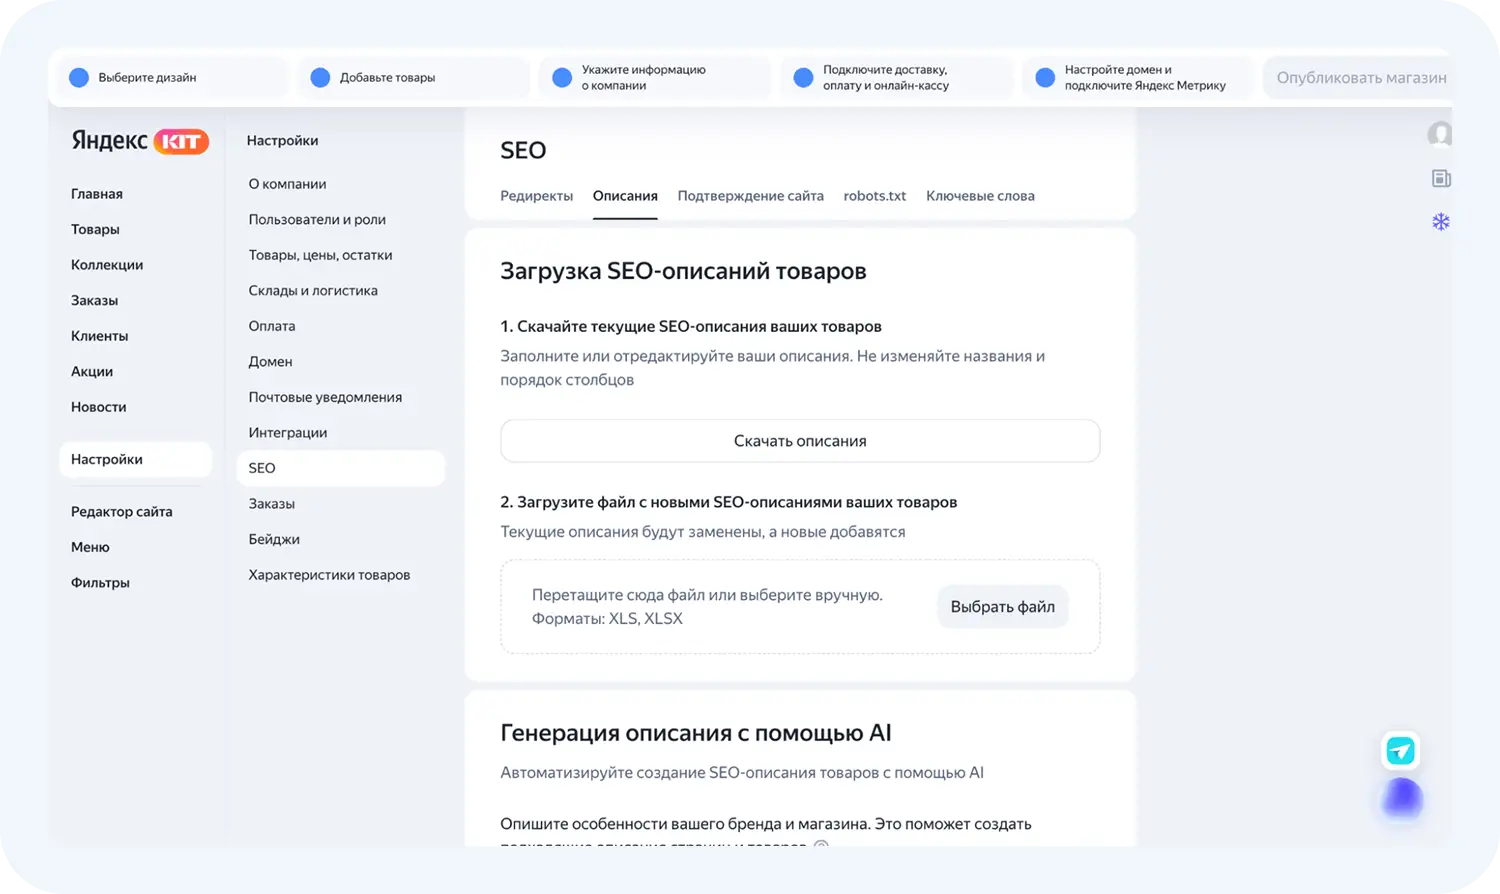Go to Редактор сайта in the sidebar
The height and width of the screenshot is (894, 1500).
pyautogui.click(x=121, y=512)
